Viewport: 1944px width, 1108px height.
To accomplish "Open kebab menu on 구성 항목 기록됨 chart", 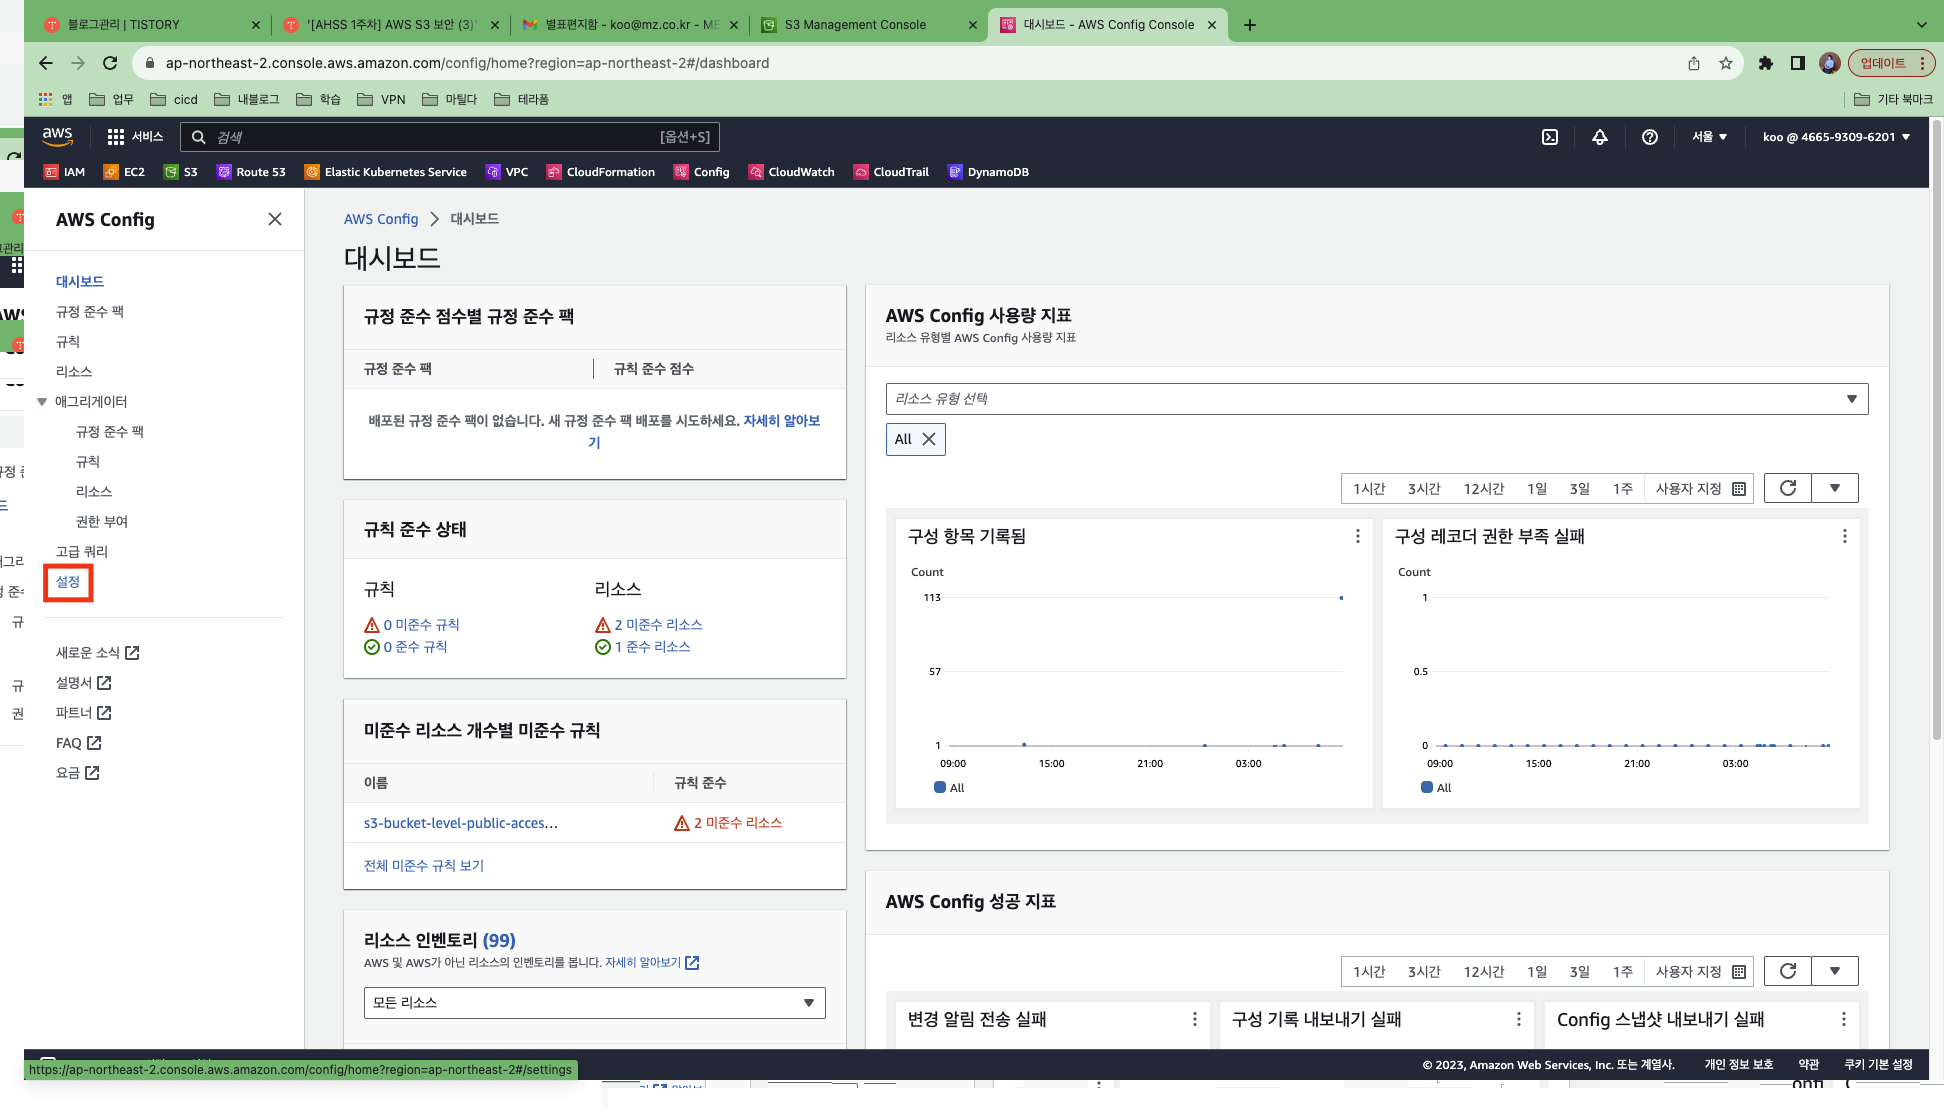I will click(x=1357, y=536).
